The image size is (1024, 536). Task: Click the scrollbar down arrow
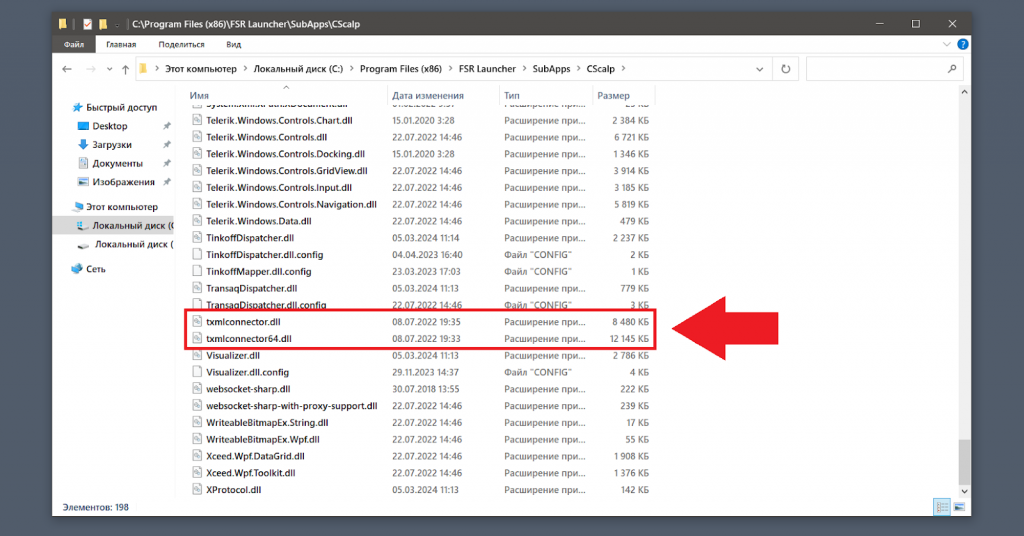(x=964, y=492)
